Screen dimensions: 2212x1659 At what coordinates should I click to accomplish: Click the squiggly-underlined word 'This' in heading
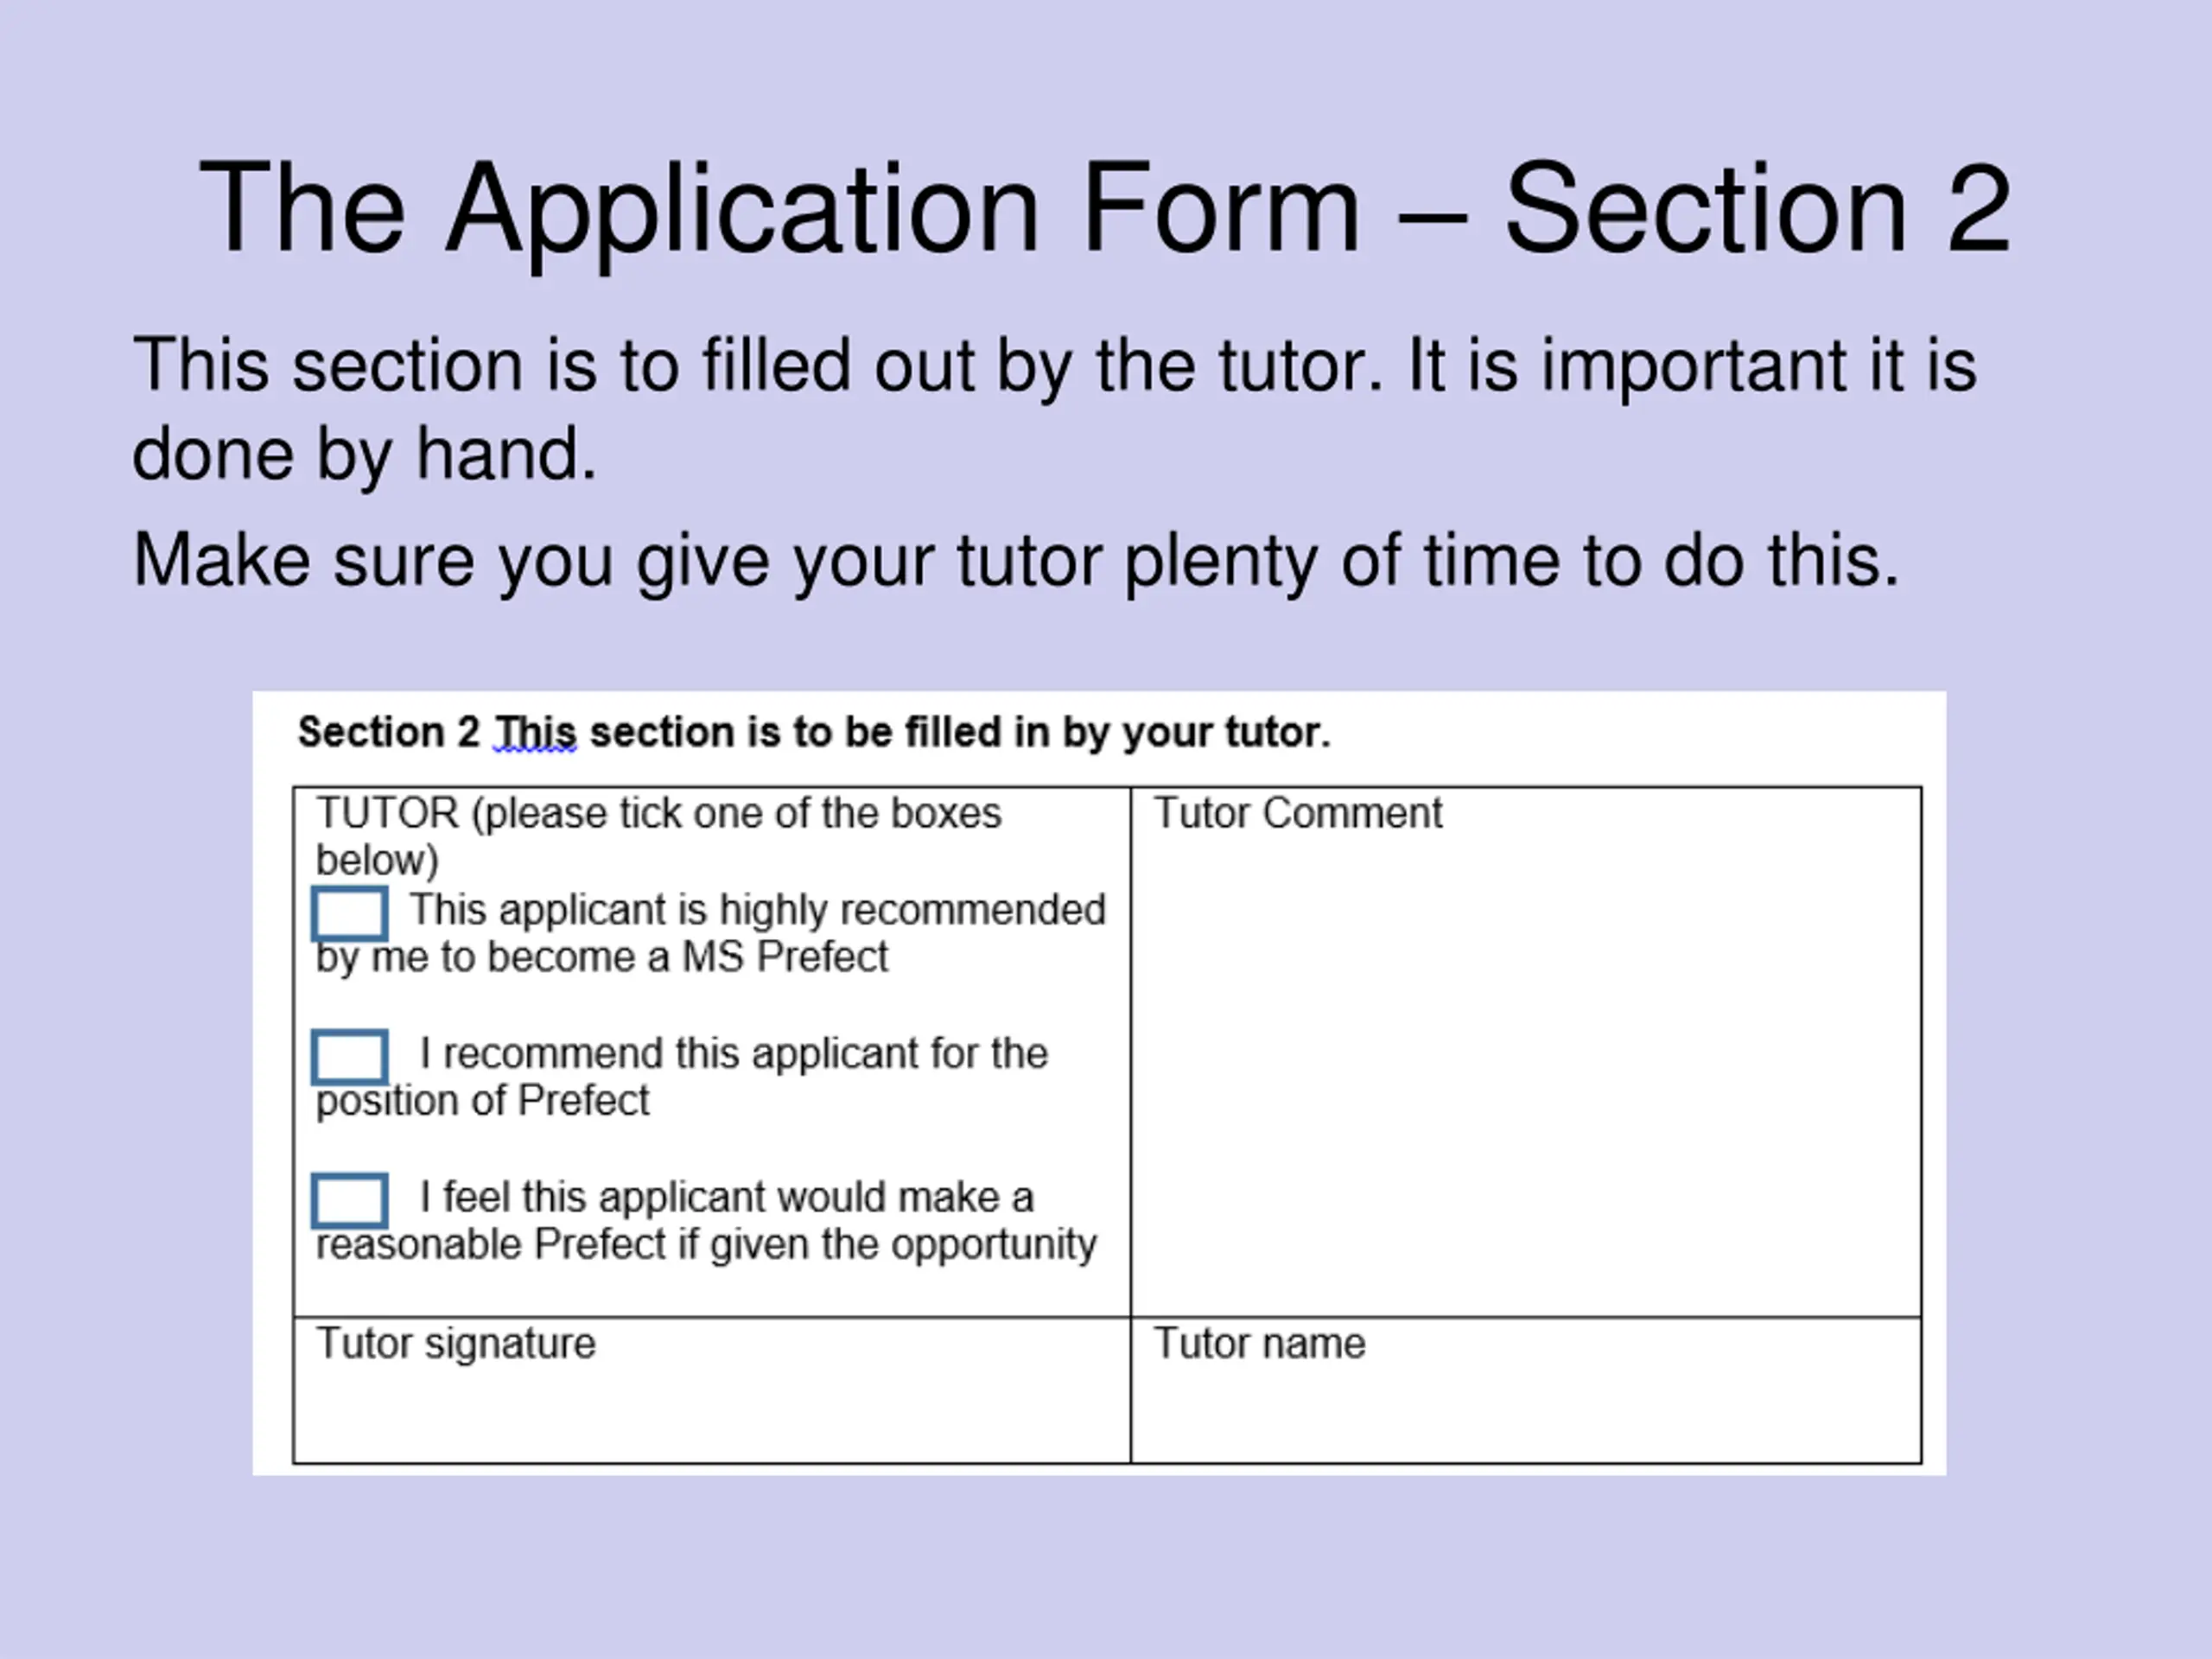tap(536, 733)
